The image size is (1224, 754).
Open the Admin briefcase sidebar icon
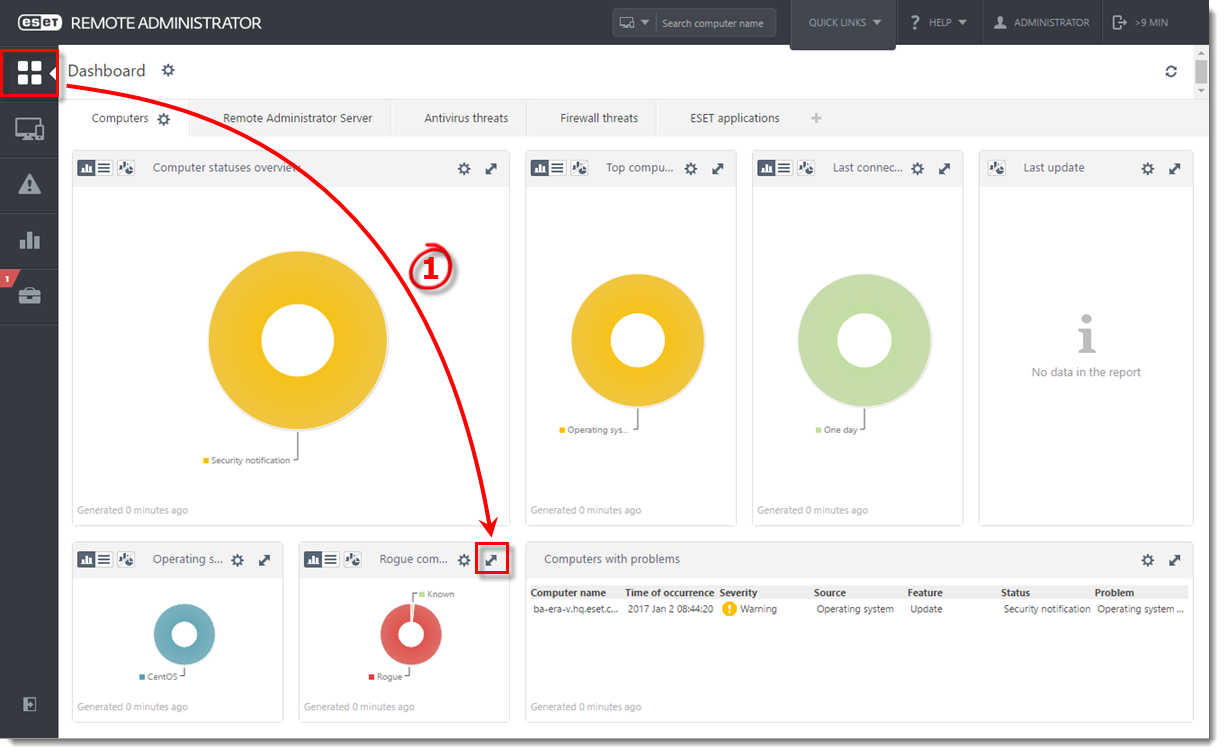point(30,296)
